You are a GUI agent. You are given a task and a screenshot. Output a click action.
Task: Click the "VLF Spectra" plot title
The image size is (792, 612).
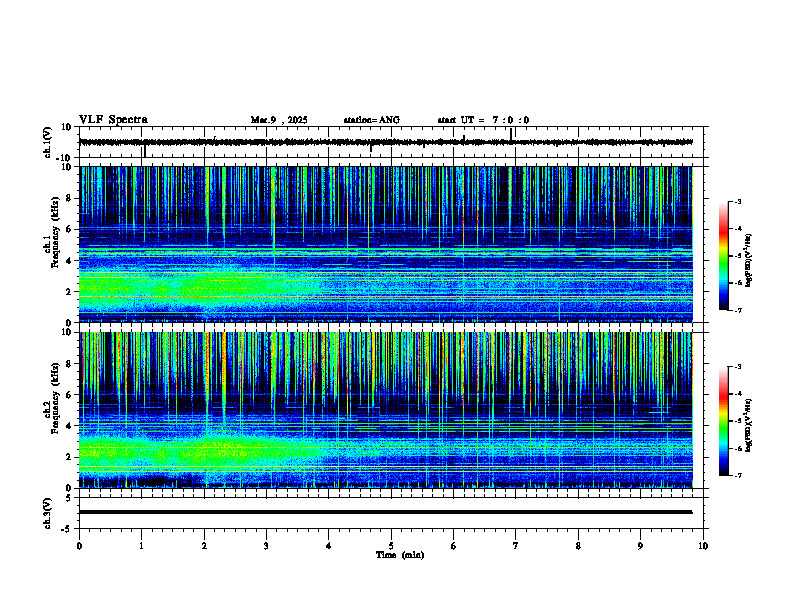(113, 120)
